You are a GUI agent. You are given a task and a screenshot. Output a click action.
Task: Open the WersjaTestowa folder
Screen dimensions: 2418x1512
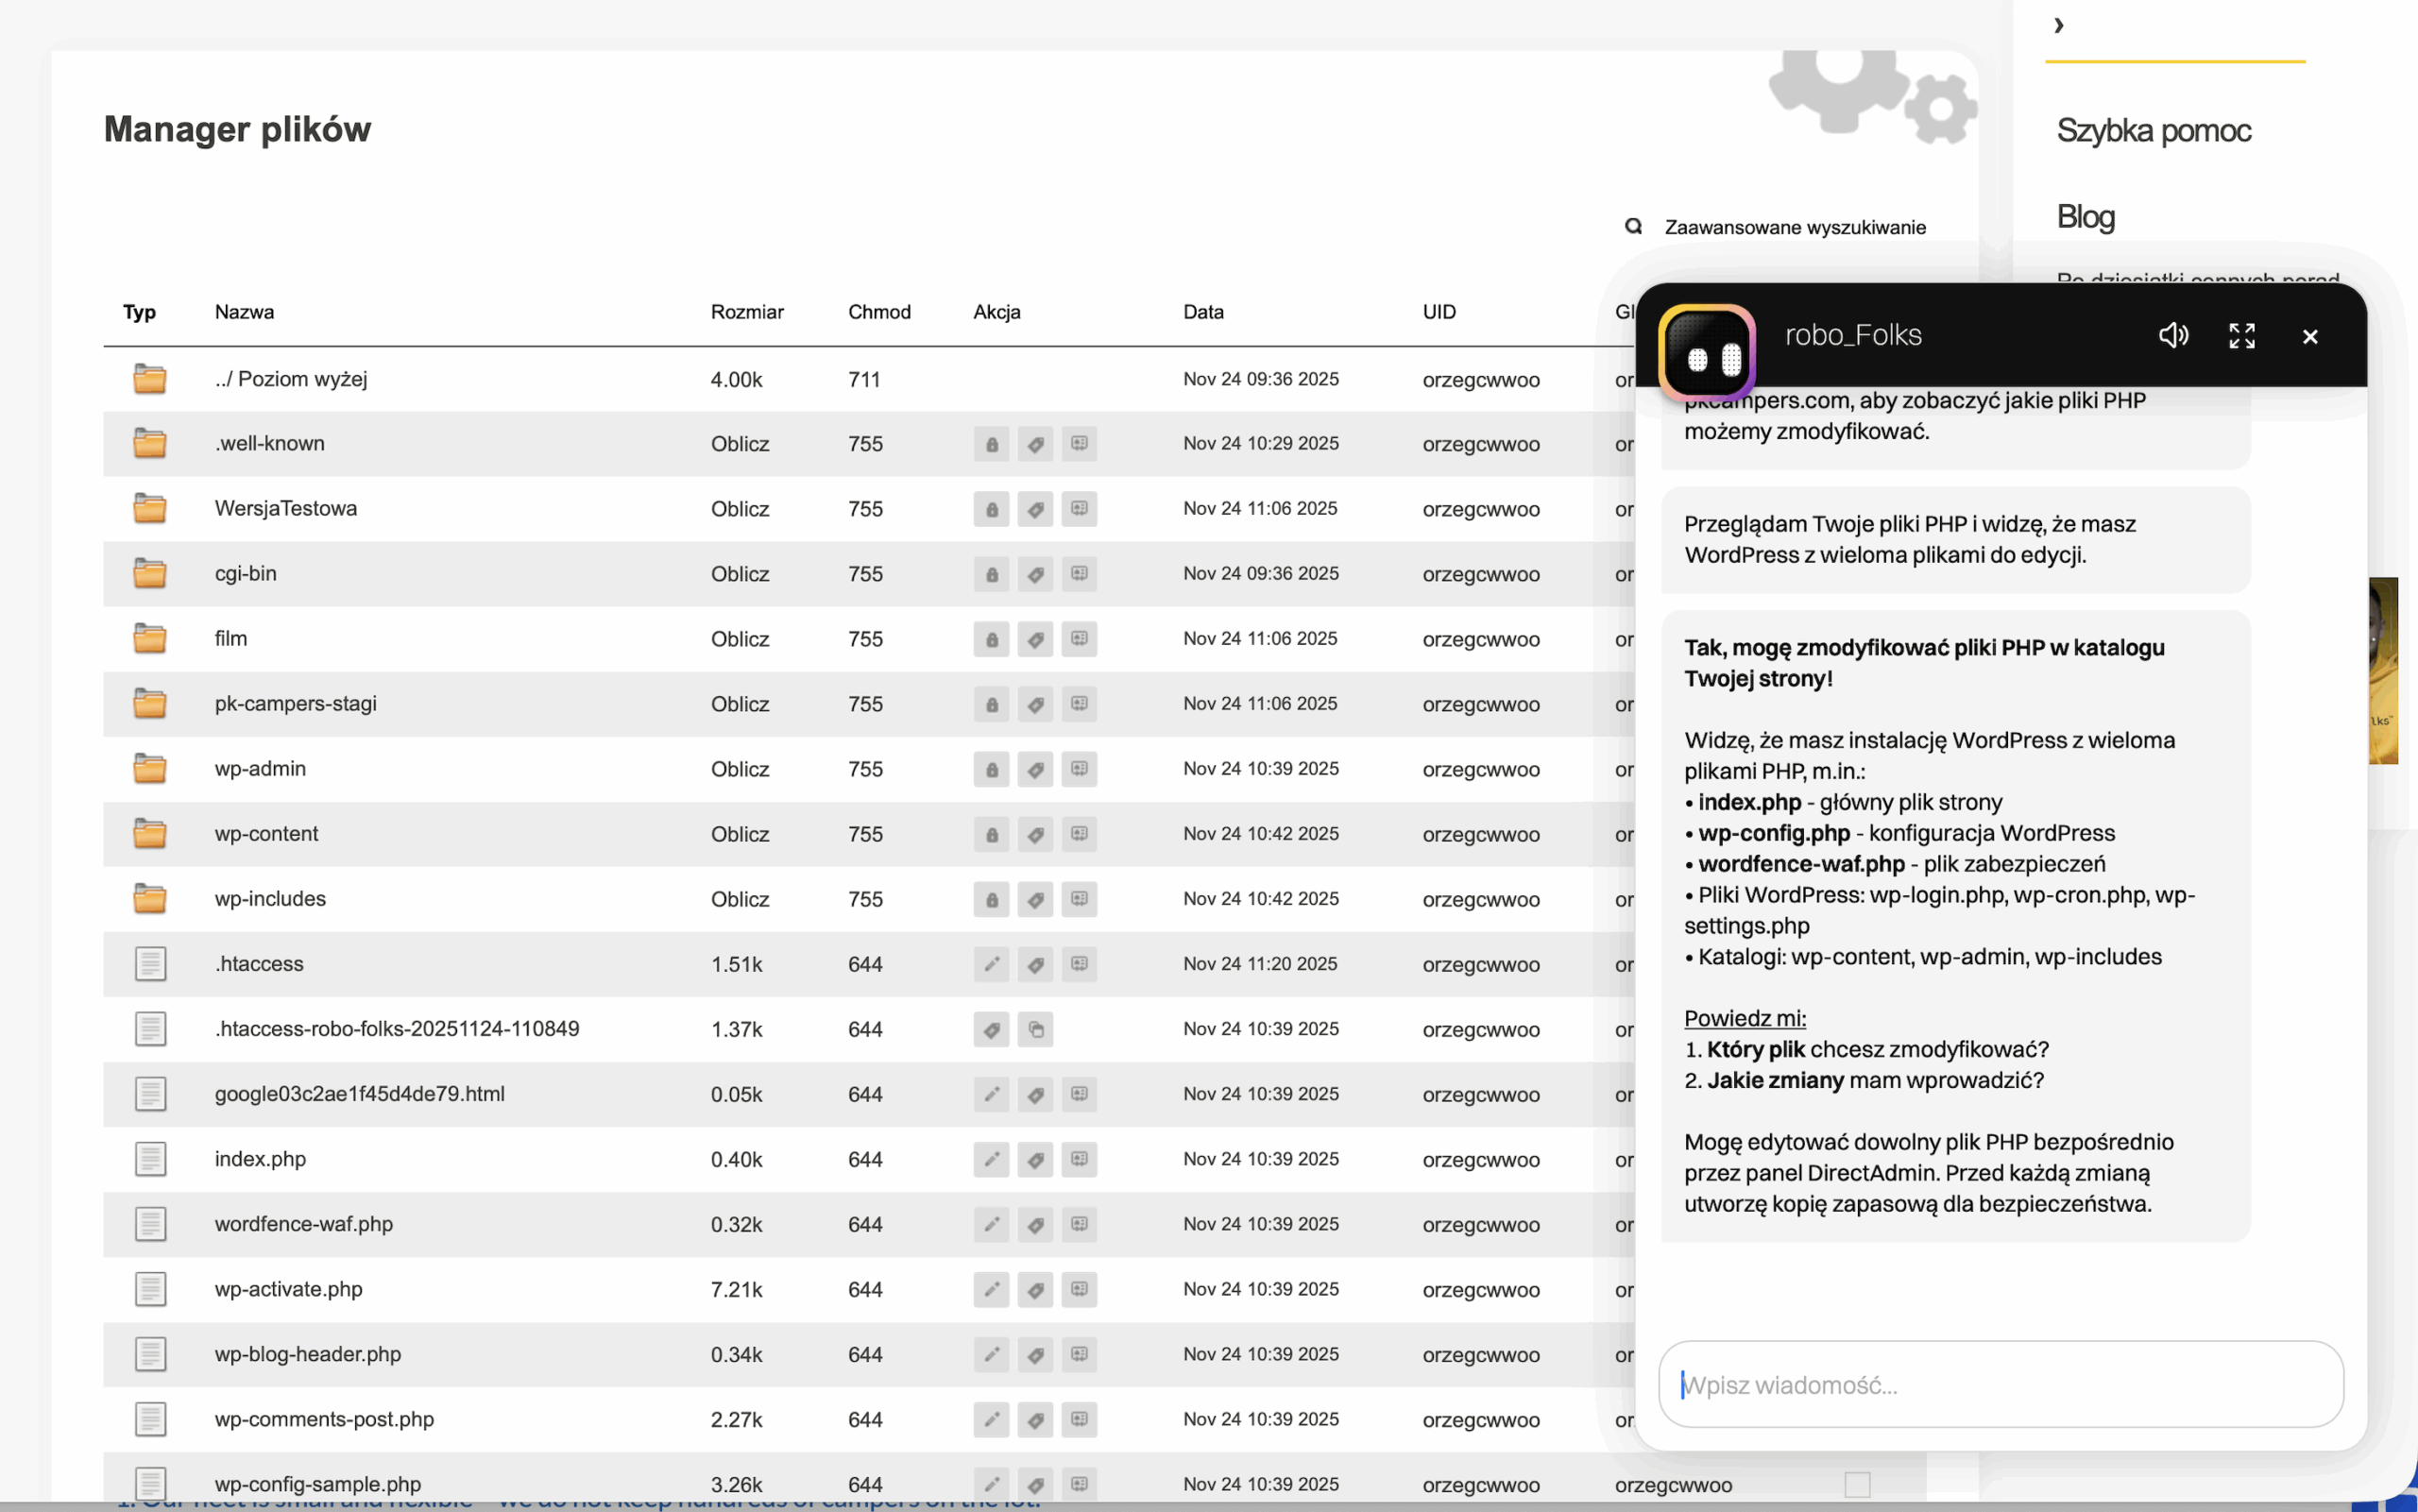pos(285,508)
